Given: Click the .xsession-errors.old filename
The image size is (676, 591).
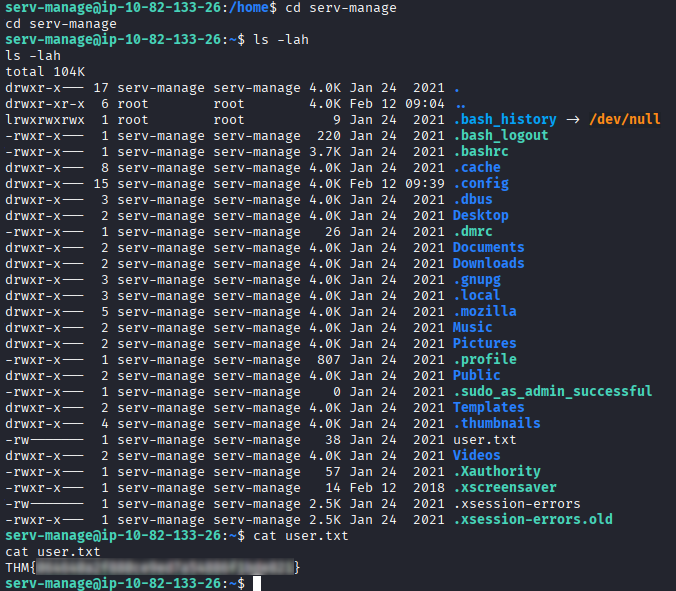Looking at the screenshot, I should click(532, 519).
